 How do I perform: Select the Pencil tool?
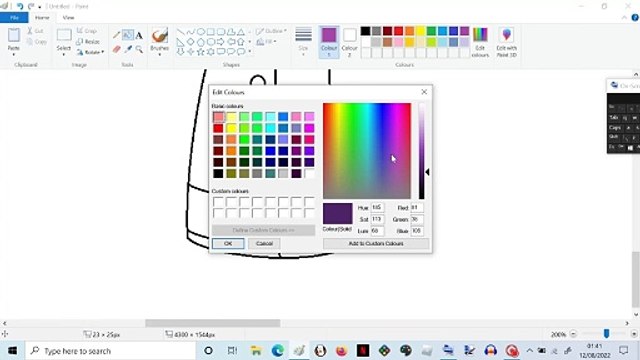point(116,36)
